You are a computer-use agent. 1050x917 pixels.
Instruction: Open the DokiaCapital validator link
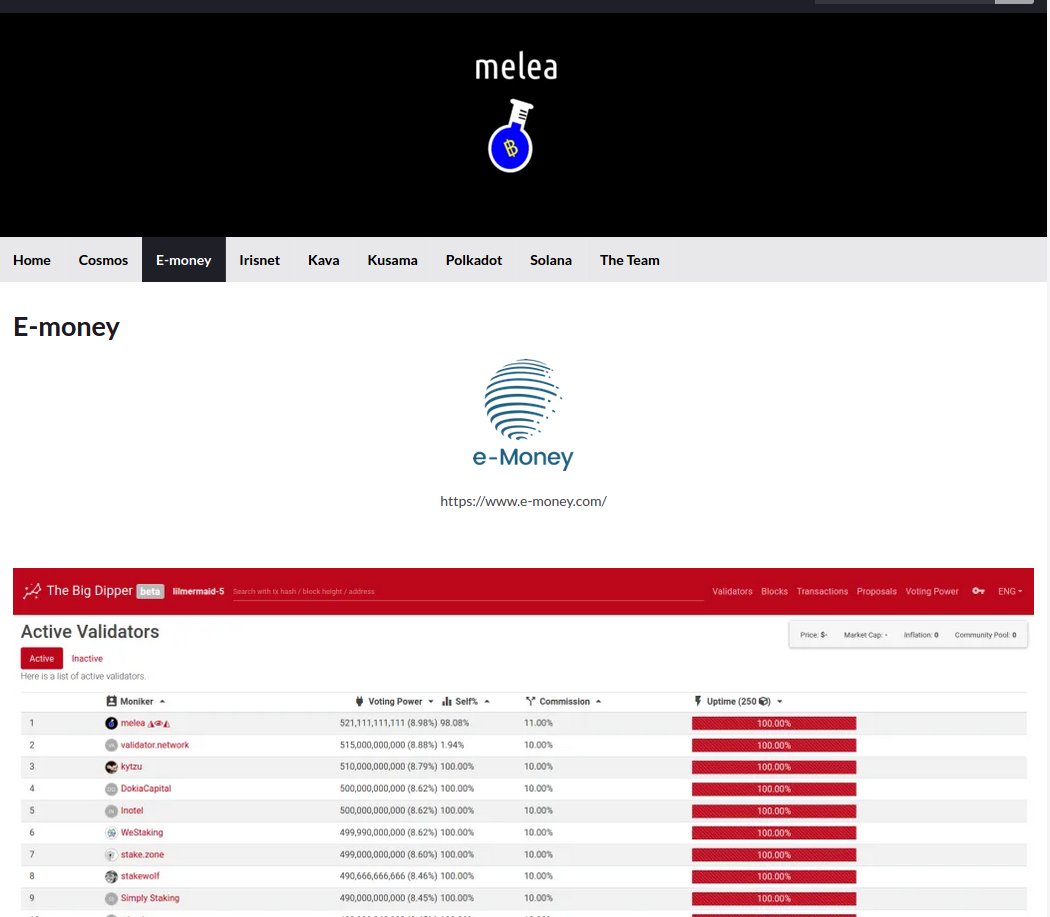click(146, 788)
